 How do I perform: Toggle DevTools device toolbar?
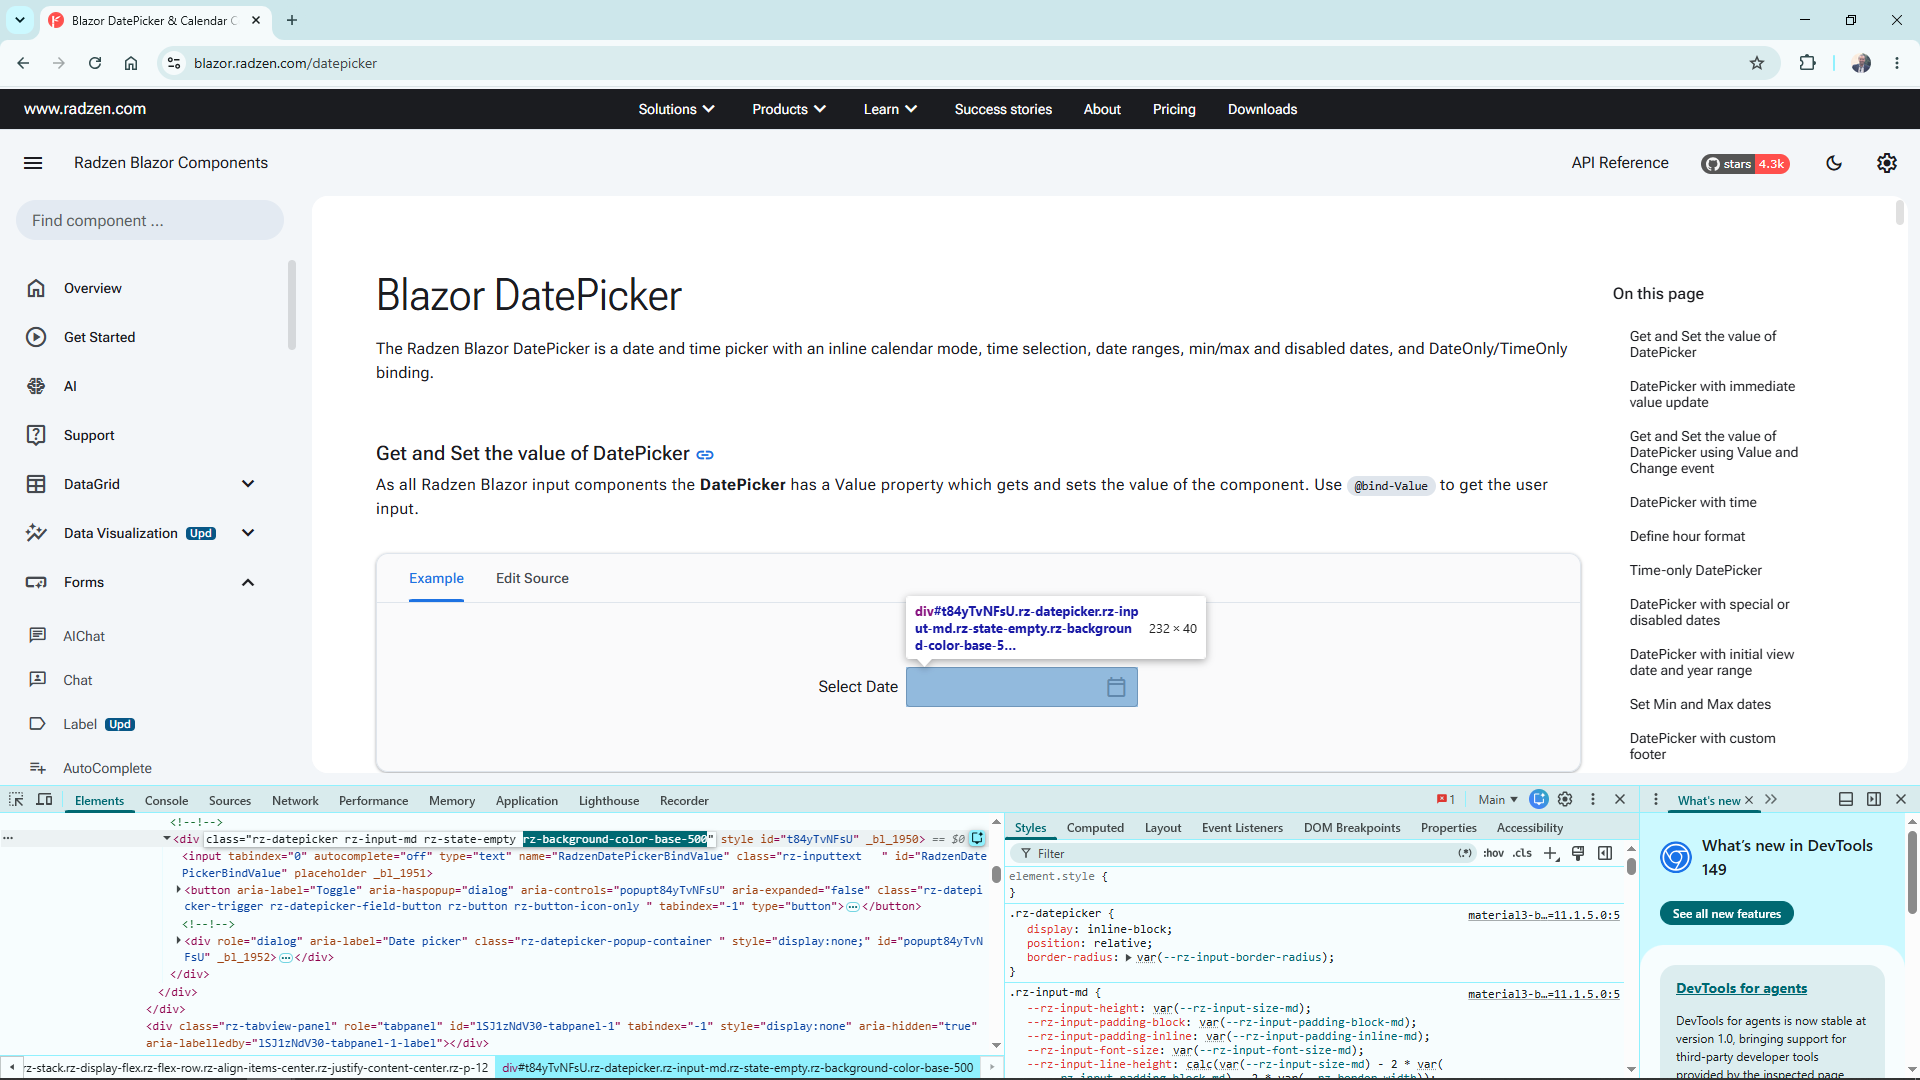(x=44, y=800)
